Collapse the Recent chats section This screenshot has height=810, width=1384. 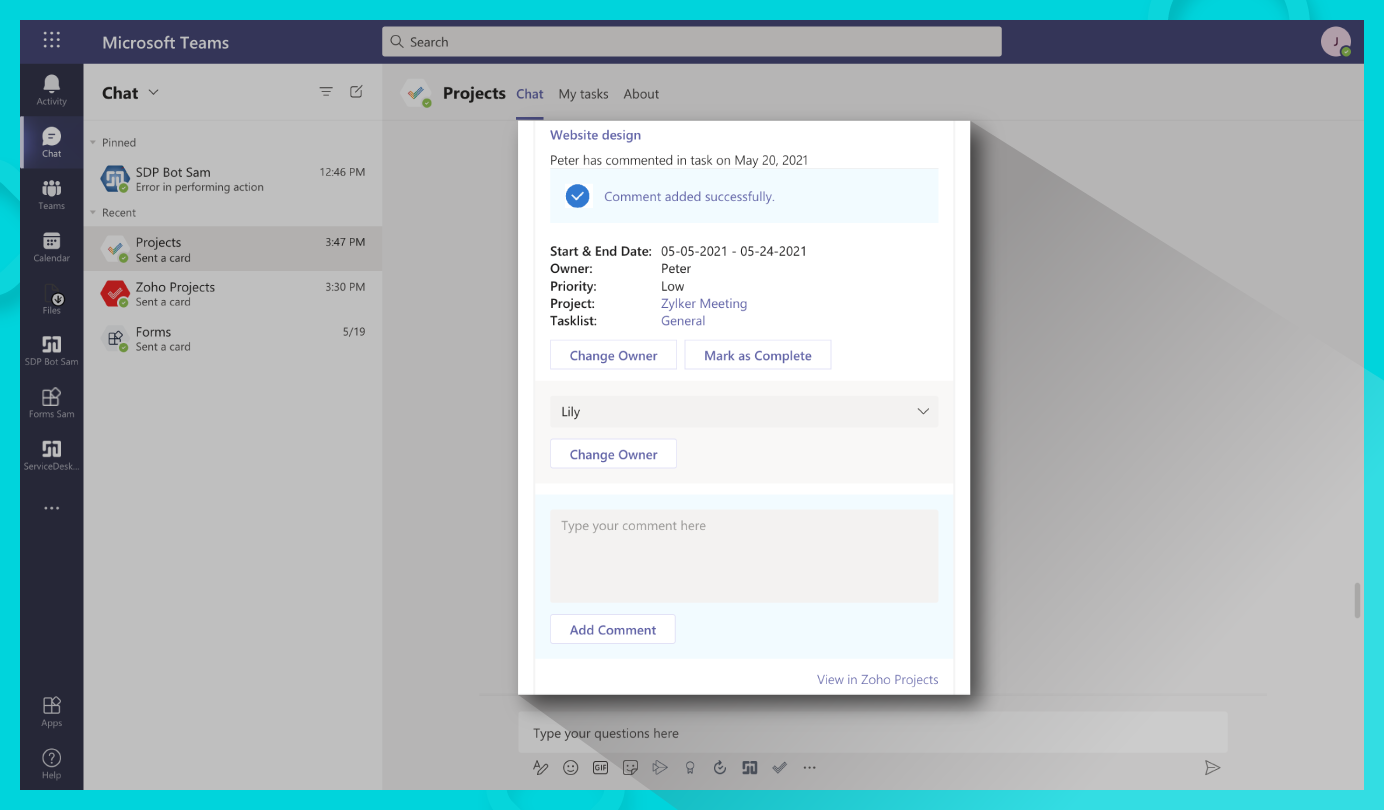pyautogui.click(x=93, y=213)
